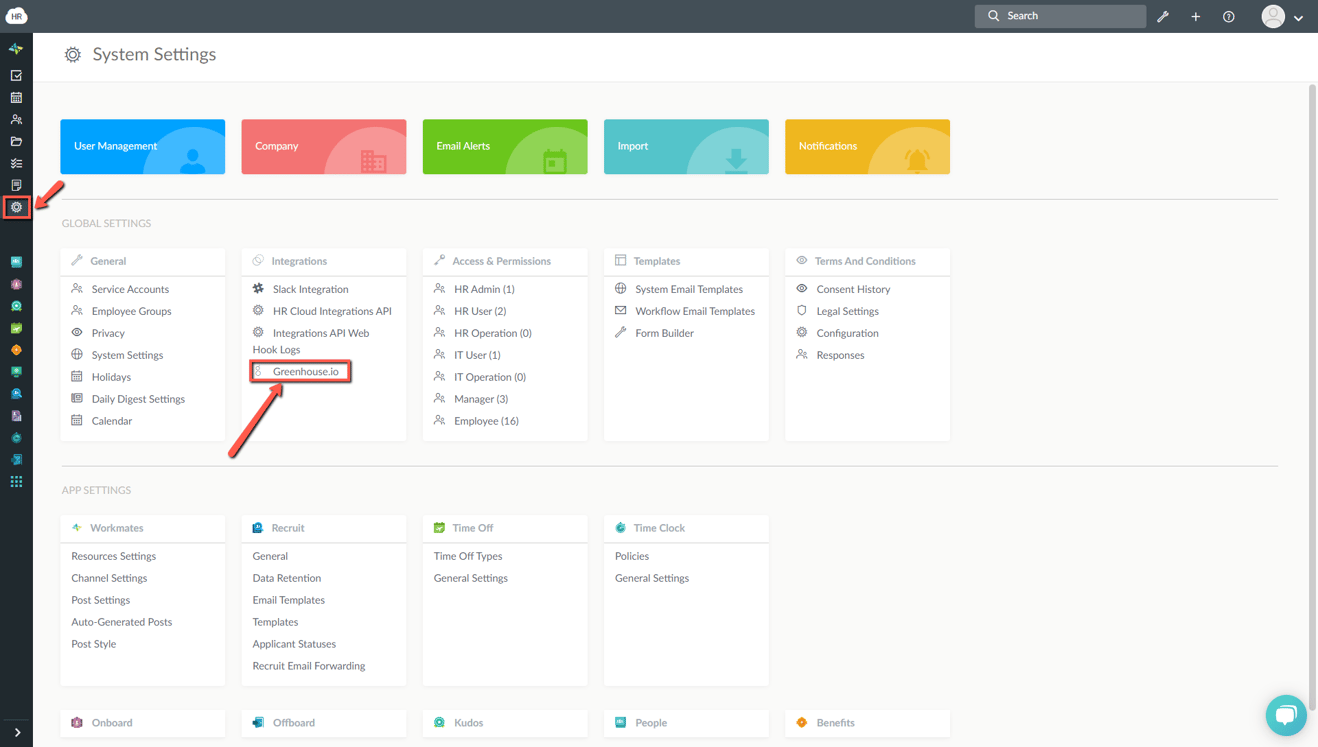This screenshot has width=1318, height=747.
Task: Open Time Off Types settings
Action: 467,556
